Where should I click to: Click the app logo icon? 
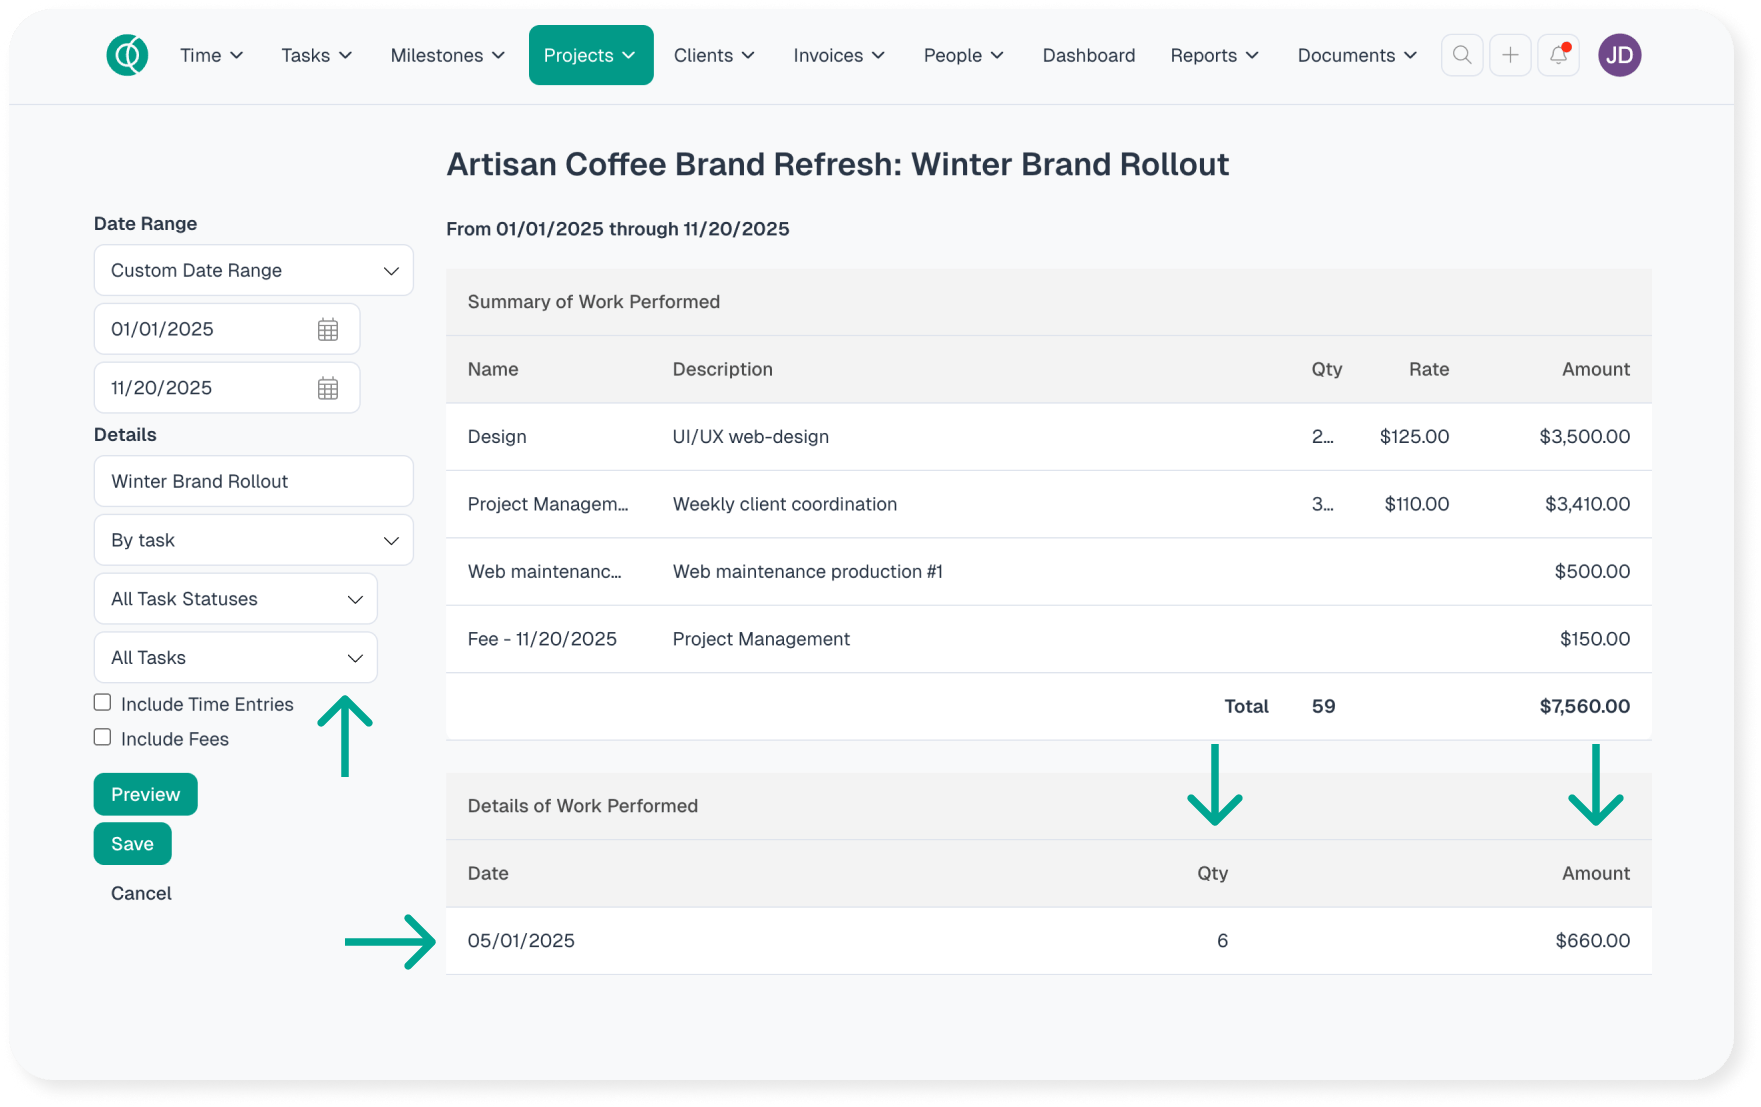127,55
